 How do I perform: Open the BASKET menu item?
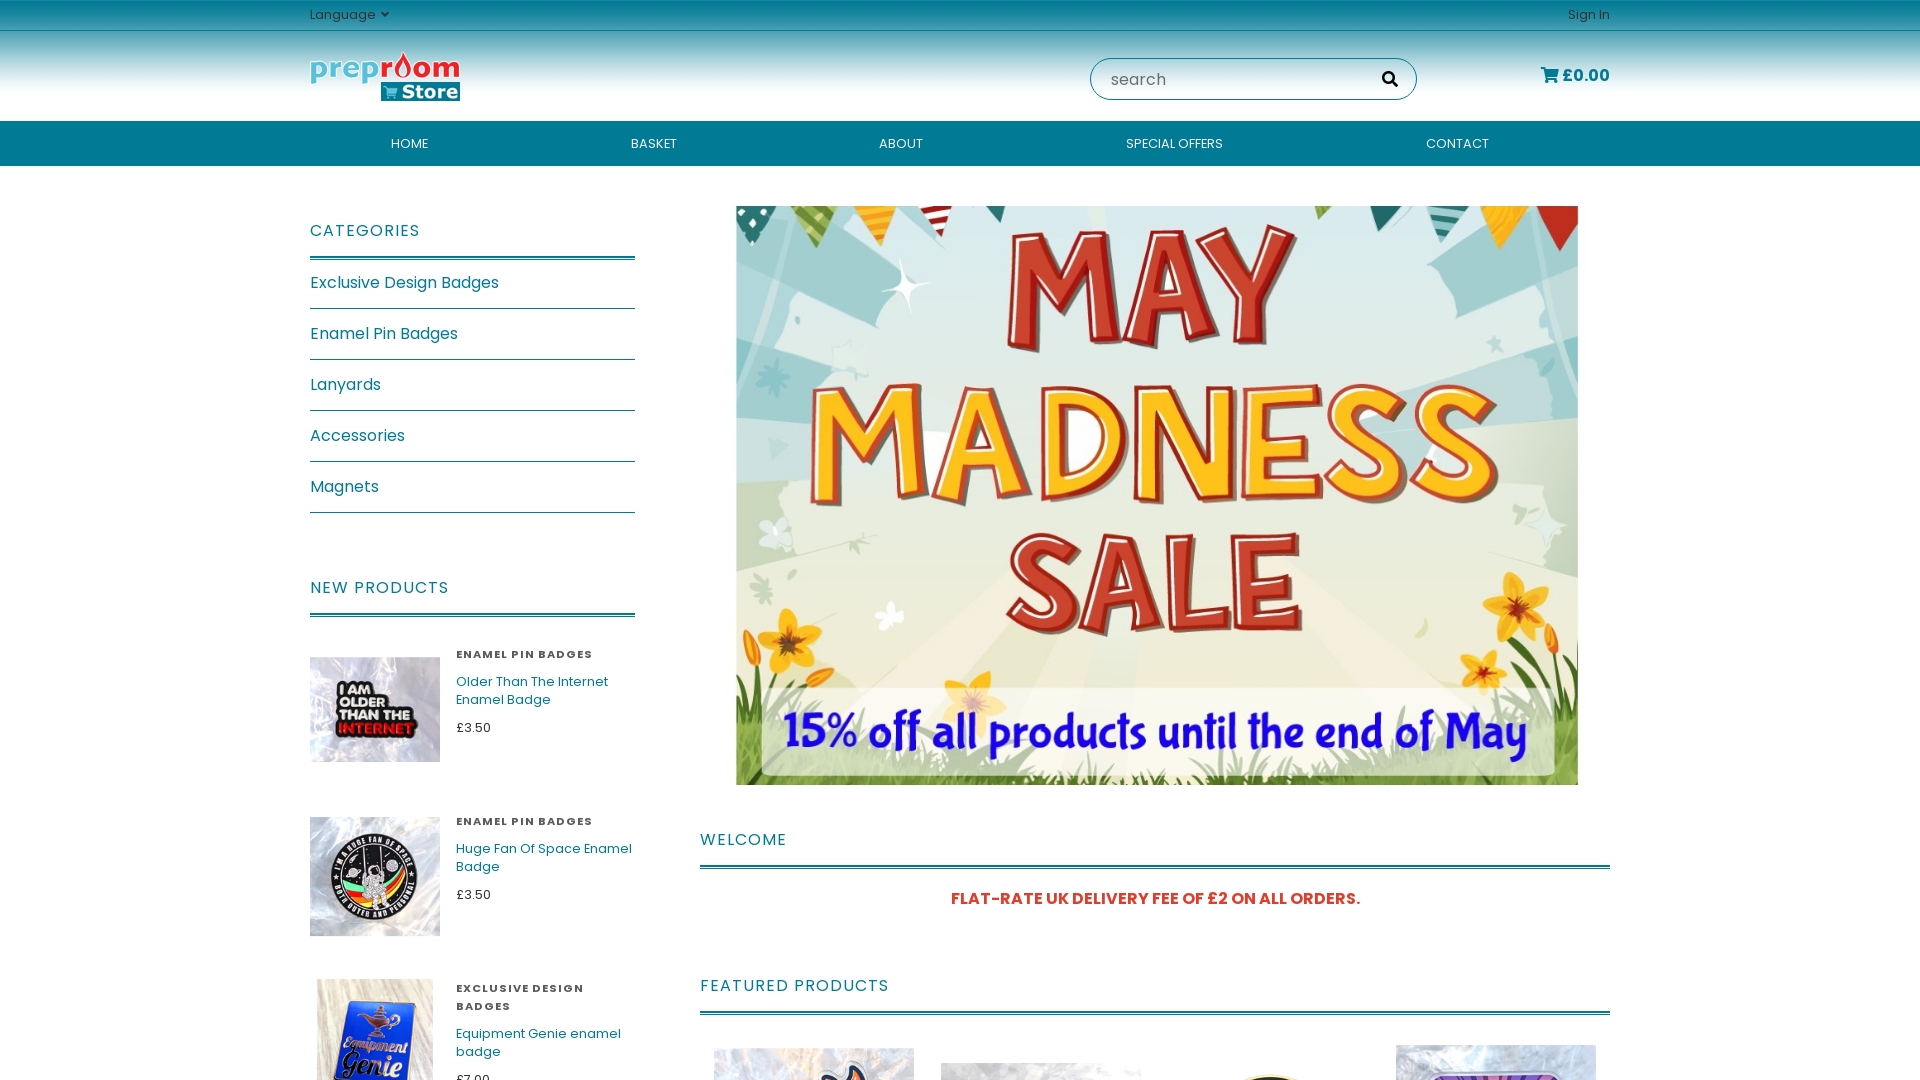pyautogui.click(x=653, y=143)
